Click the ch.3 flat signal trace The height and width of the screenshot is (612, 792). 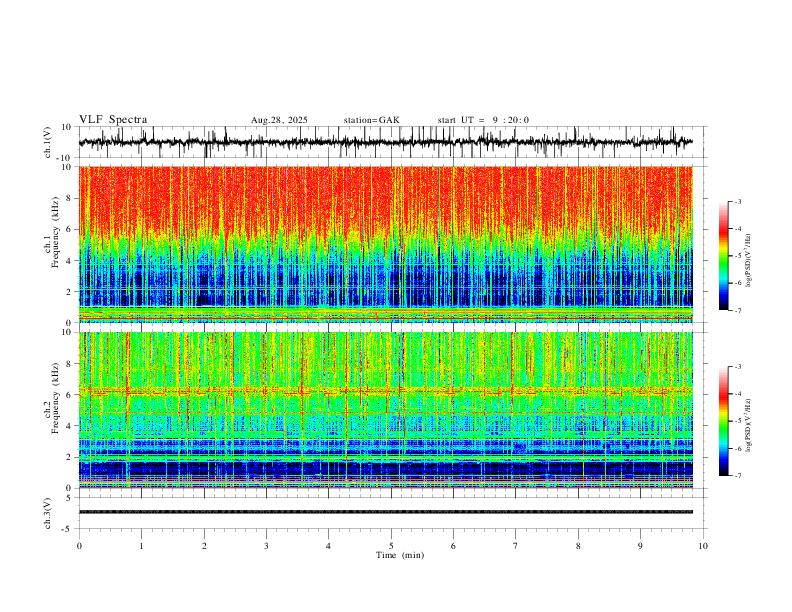point(385,512)
